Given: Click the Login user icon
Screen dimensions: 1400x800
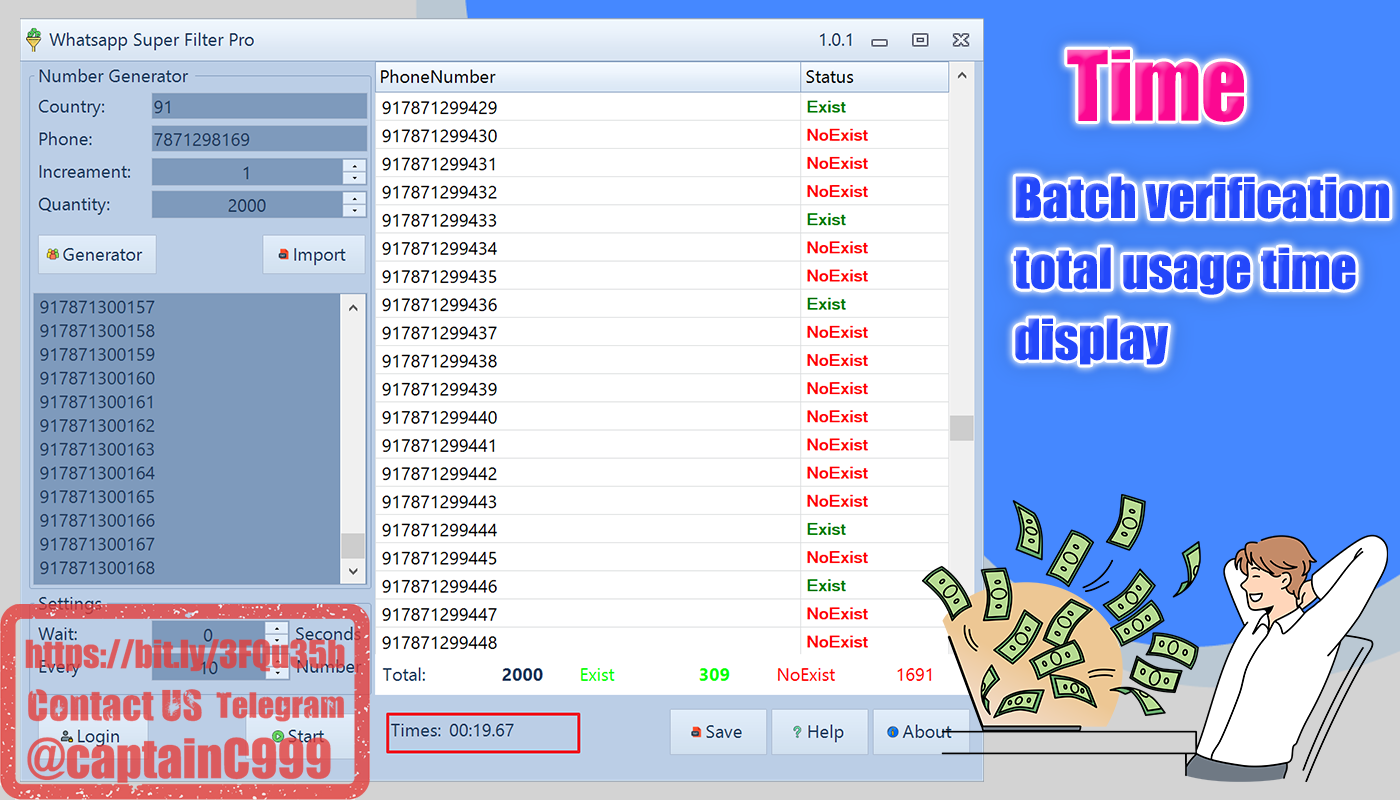Looking at the screenshot, I should click(66, 736).
